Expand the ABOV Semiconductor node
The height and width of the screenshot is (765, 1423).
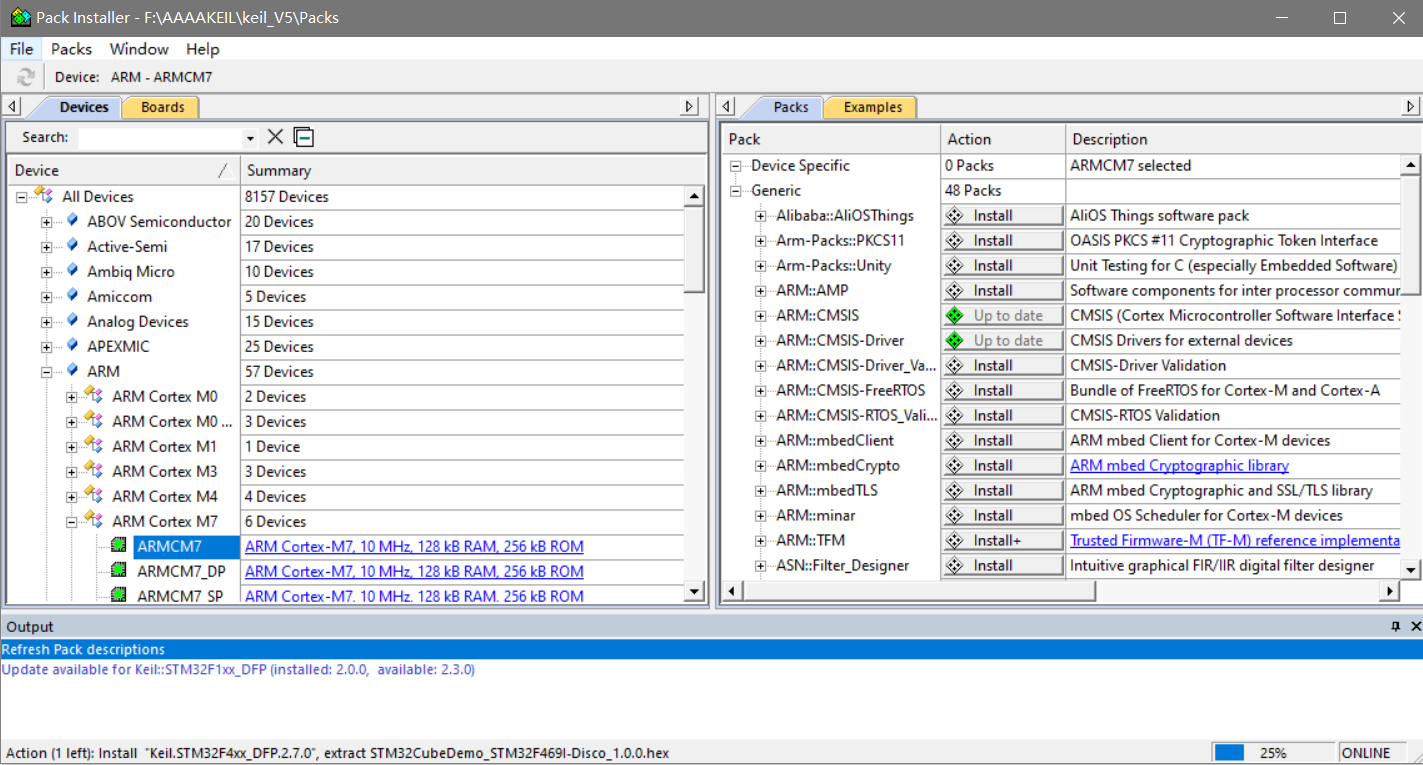pyautogui.click(x=46, y=222)
